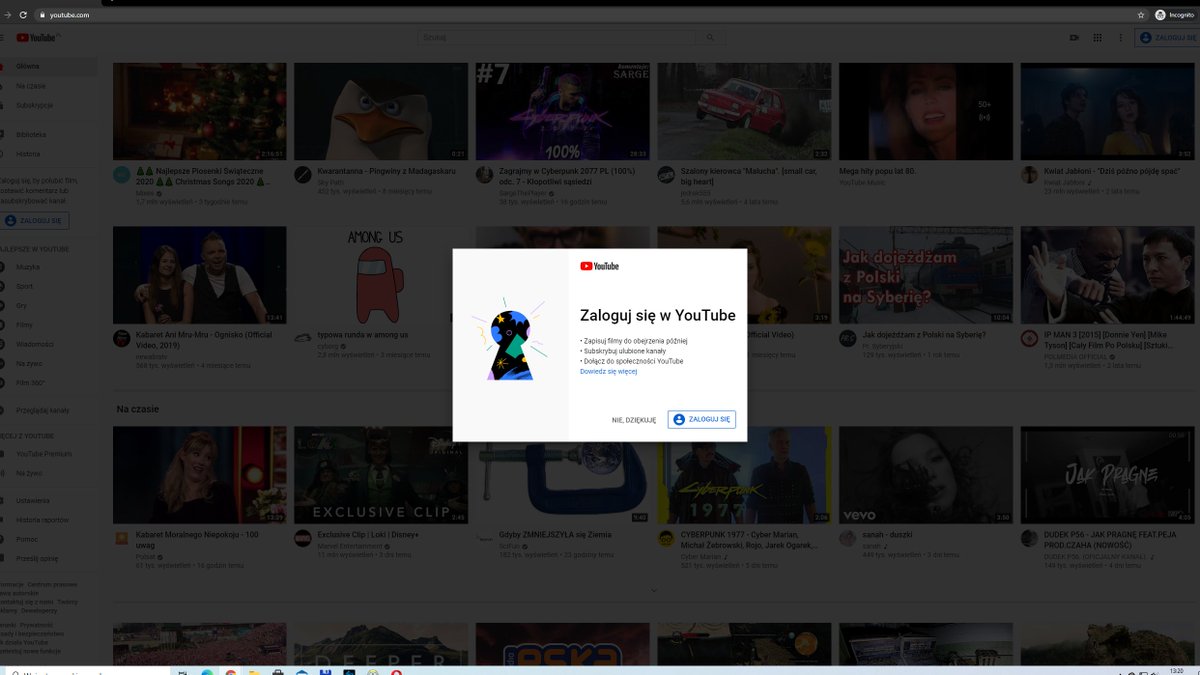Screen dimensions: 1200x675
Task: Click ZALOGUJ SIĘ in the top-right header
Action: coord(1168,38)
